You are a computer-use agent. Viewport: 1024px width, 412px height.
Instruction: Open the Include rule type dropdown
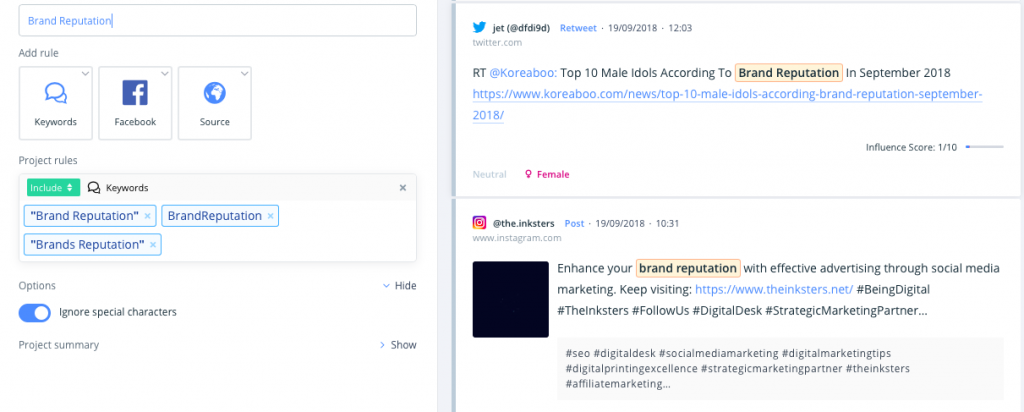pyautogui.click(x=52, y=187)
